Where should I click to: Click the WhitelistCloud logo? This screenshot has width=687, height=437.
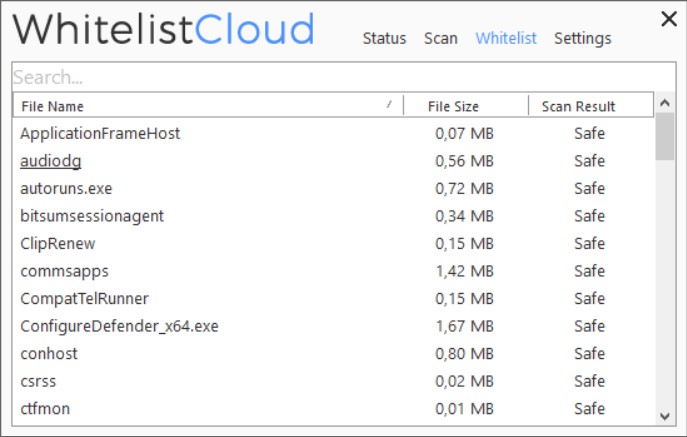[x=163, y=30]
